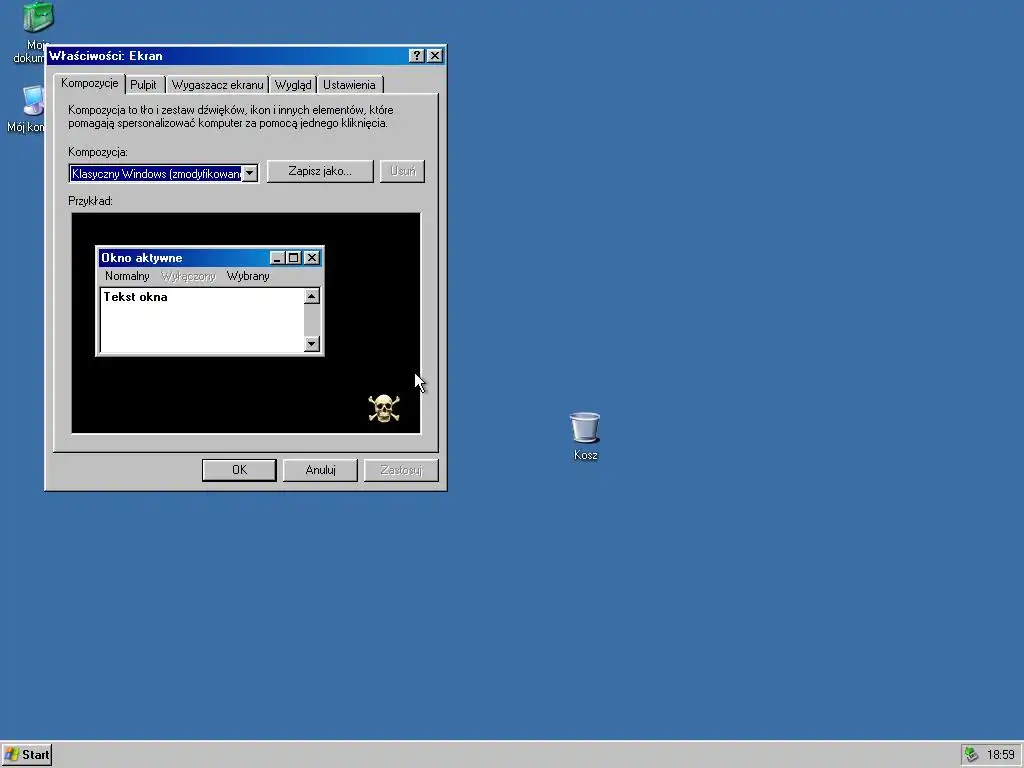
Task: Click the Anuluj button
Action: [x=320, y=470]
